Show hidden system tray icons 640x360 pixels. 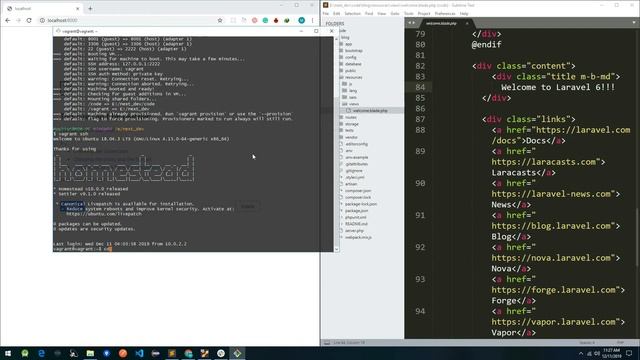pyautogui.click(x=581, y=353)
